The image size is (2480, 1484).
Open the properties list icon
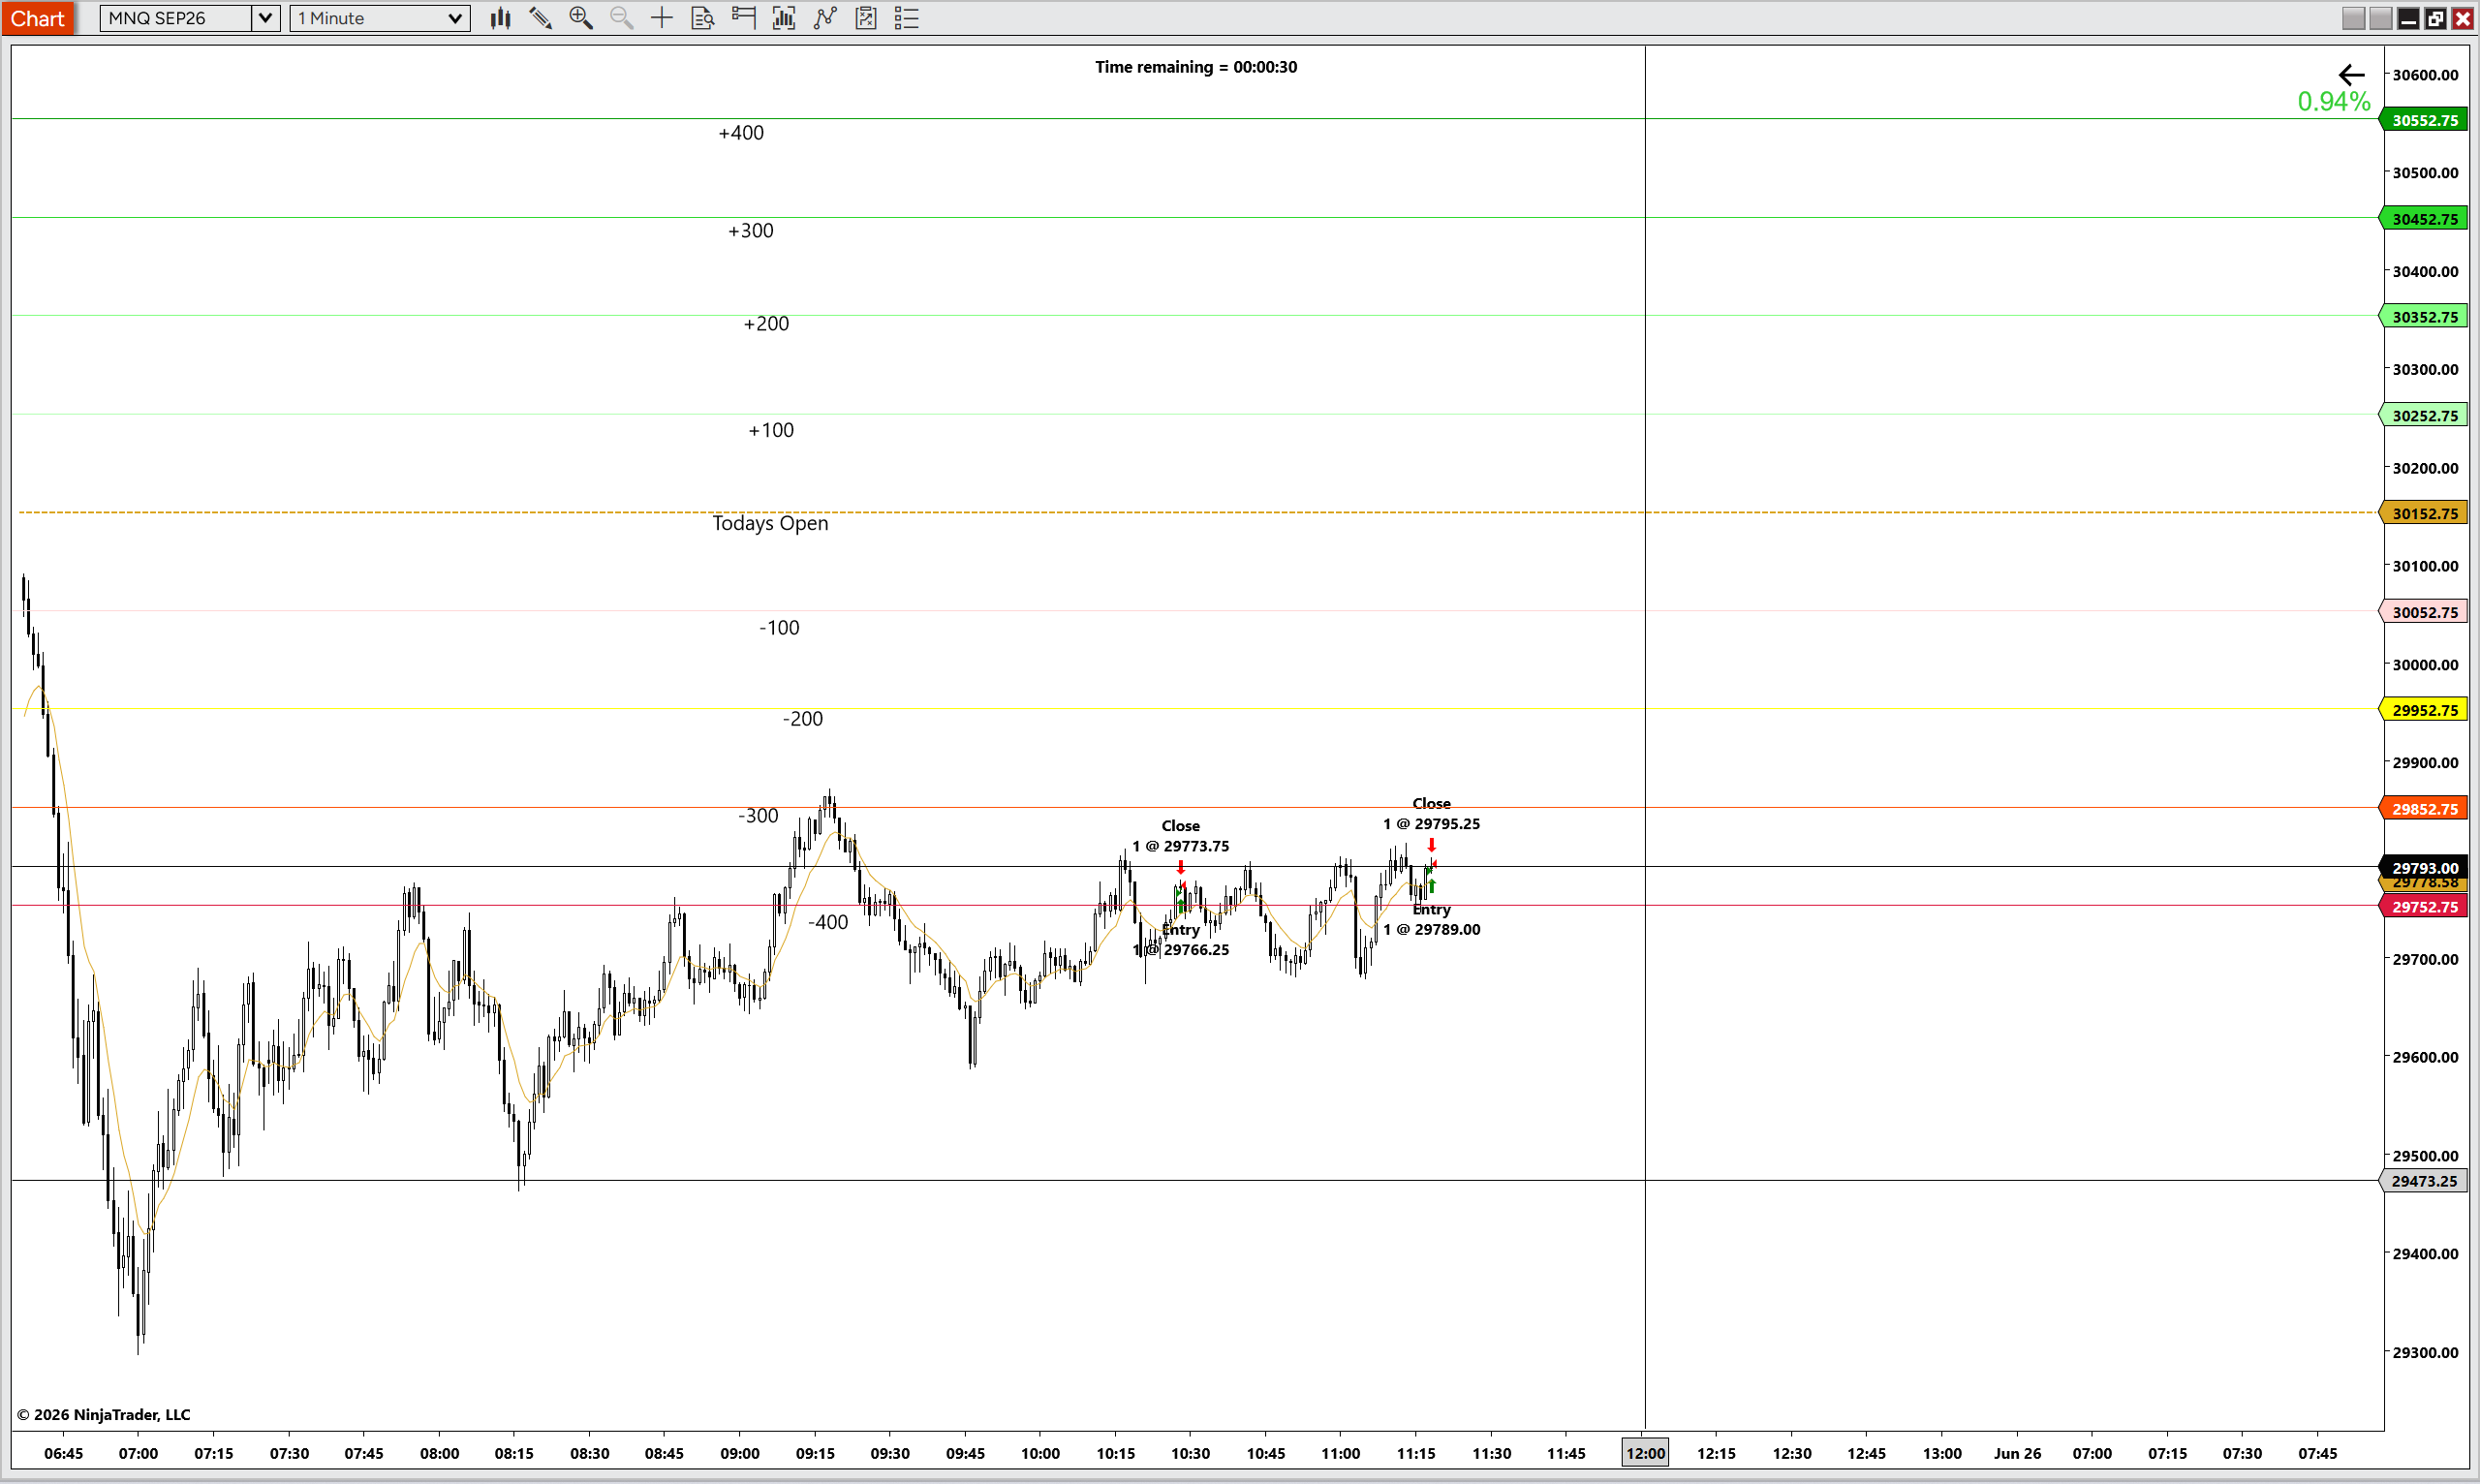[x=907, y=18]
